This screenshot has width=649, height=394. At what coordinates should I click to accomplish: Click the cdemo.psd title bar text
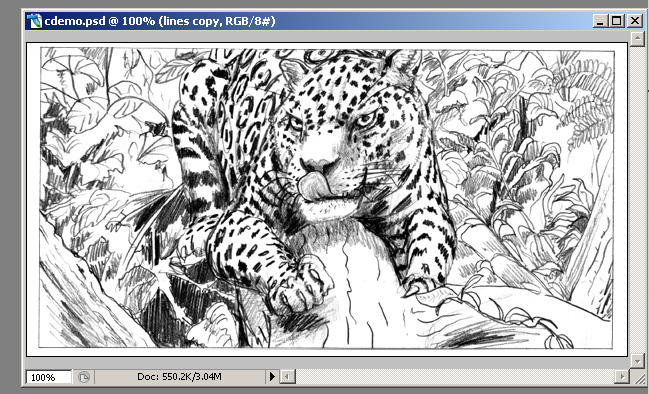coord(160,21)
